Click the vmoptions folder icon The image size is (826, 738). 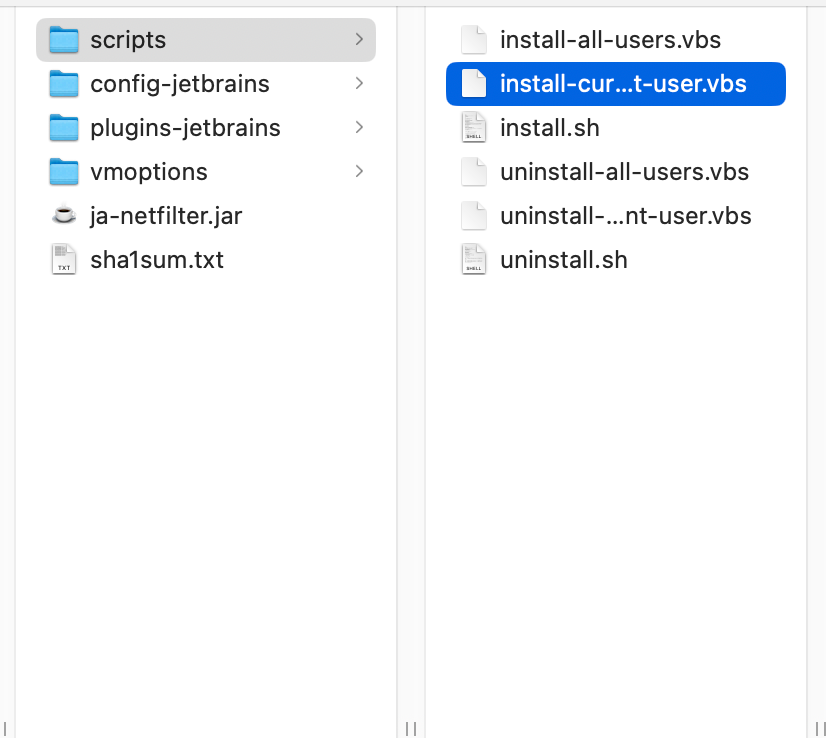point(64,172)
